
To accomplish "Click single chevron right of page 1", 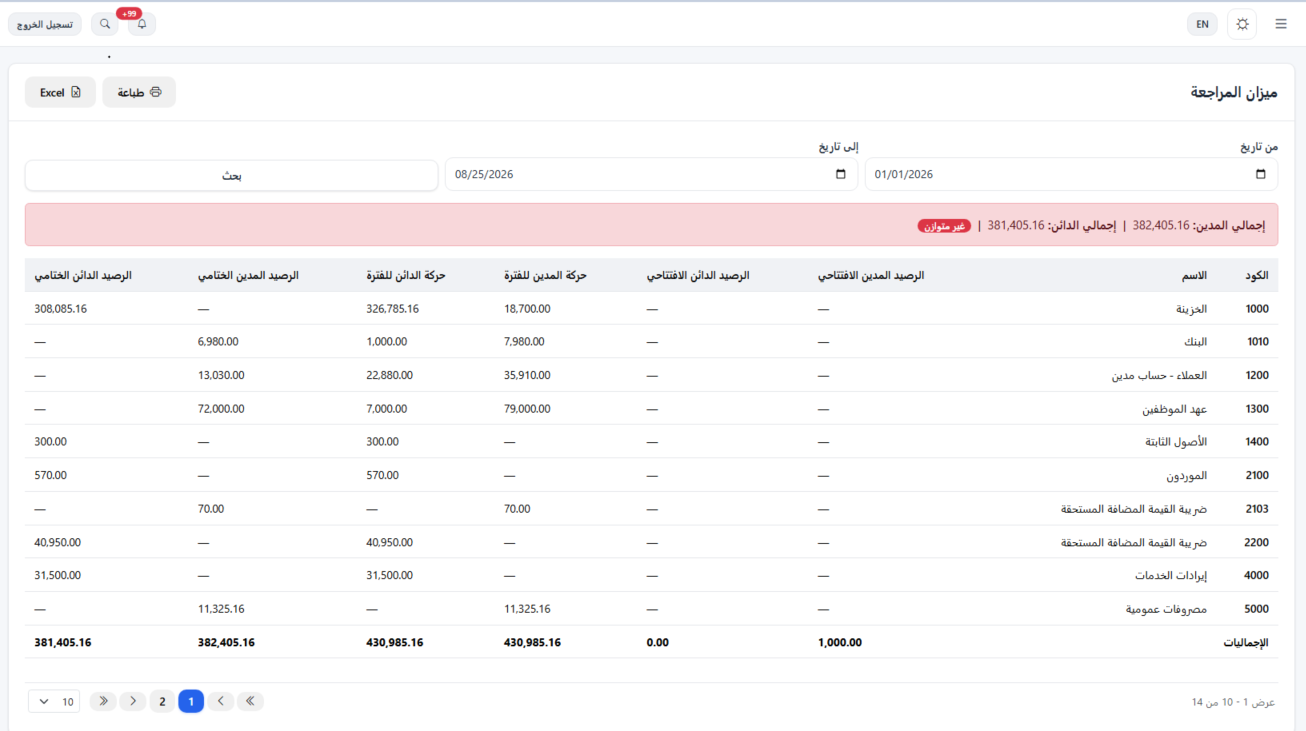I will [221, 701].
